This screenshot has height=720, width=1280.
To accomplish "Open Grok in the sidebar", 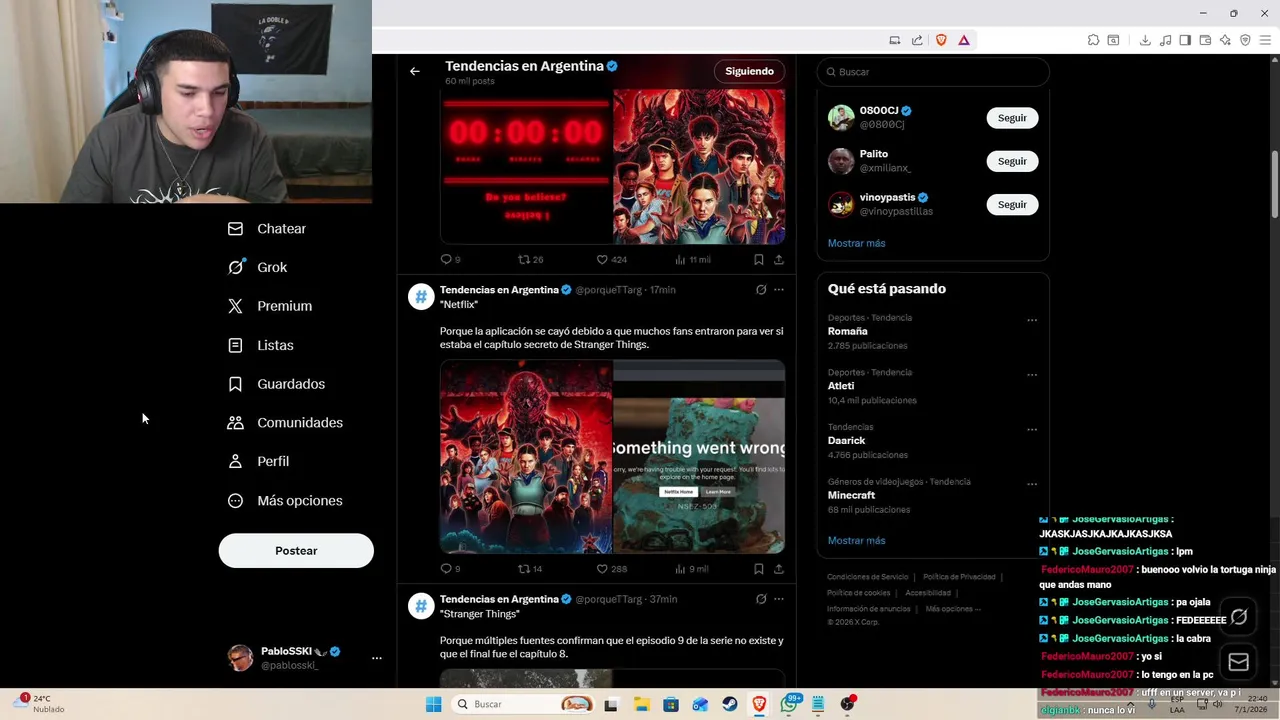I will pos(258,267).
